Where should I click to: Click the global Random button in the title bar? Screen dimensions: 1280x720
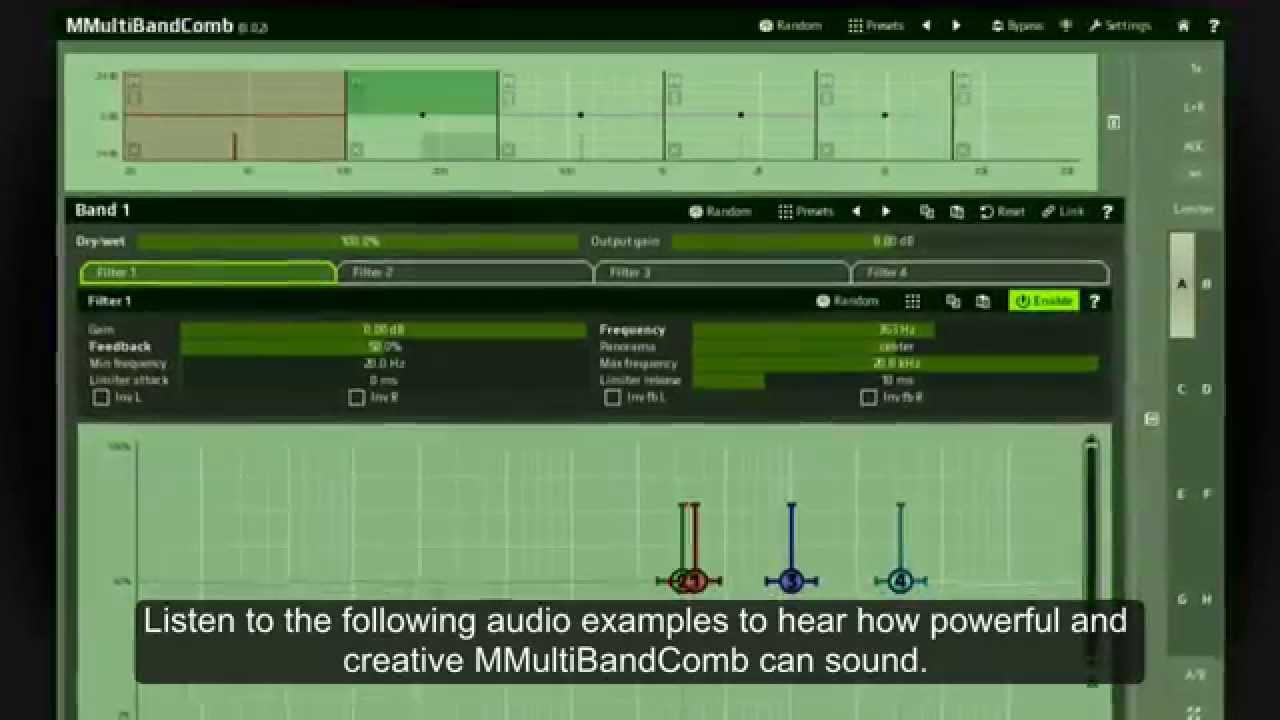click(x=790, y=26)
